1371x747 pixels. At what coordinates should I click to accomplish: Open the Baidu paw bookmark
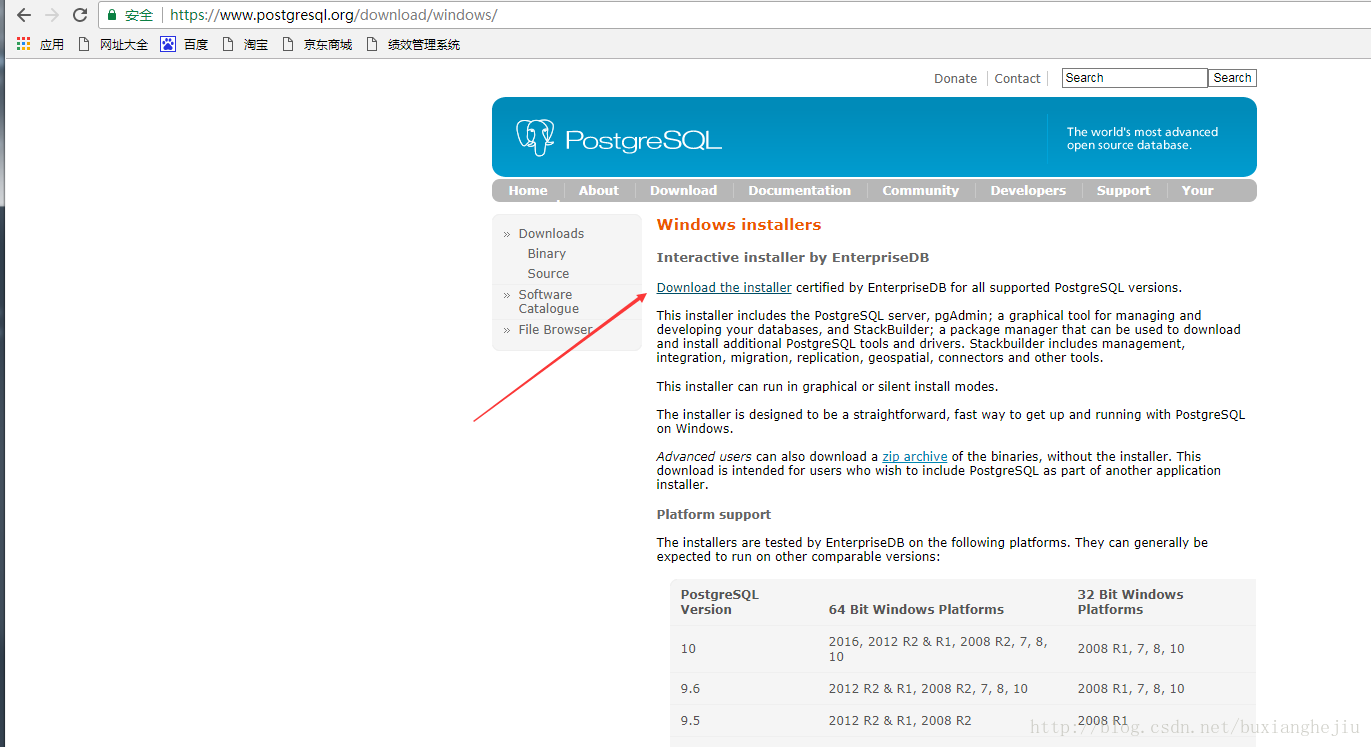168,44
